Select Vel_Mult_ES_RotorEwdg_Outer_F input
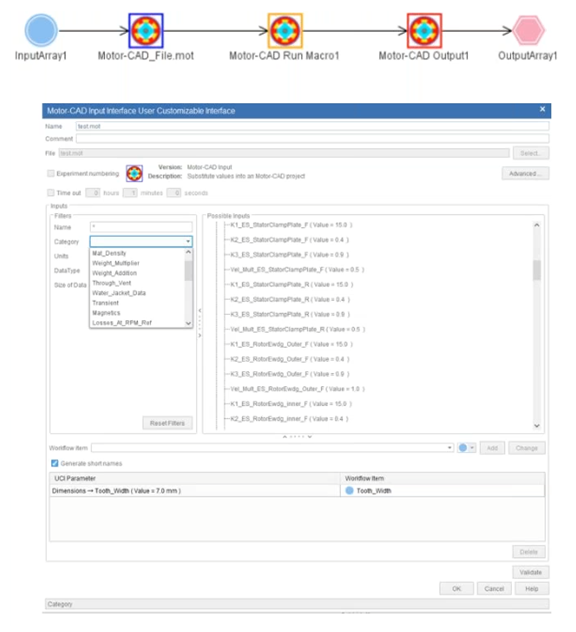The height and width of the screenshot is (632, 576). point(297,389)
